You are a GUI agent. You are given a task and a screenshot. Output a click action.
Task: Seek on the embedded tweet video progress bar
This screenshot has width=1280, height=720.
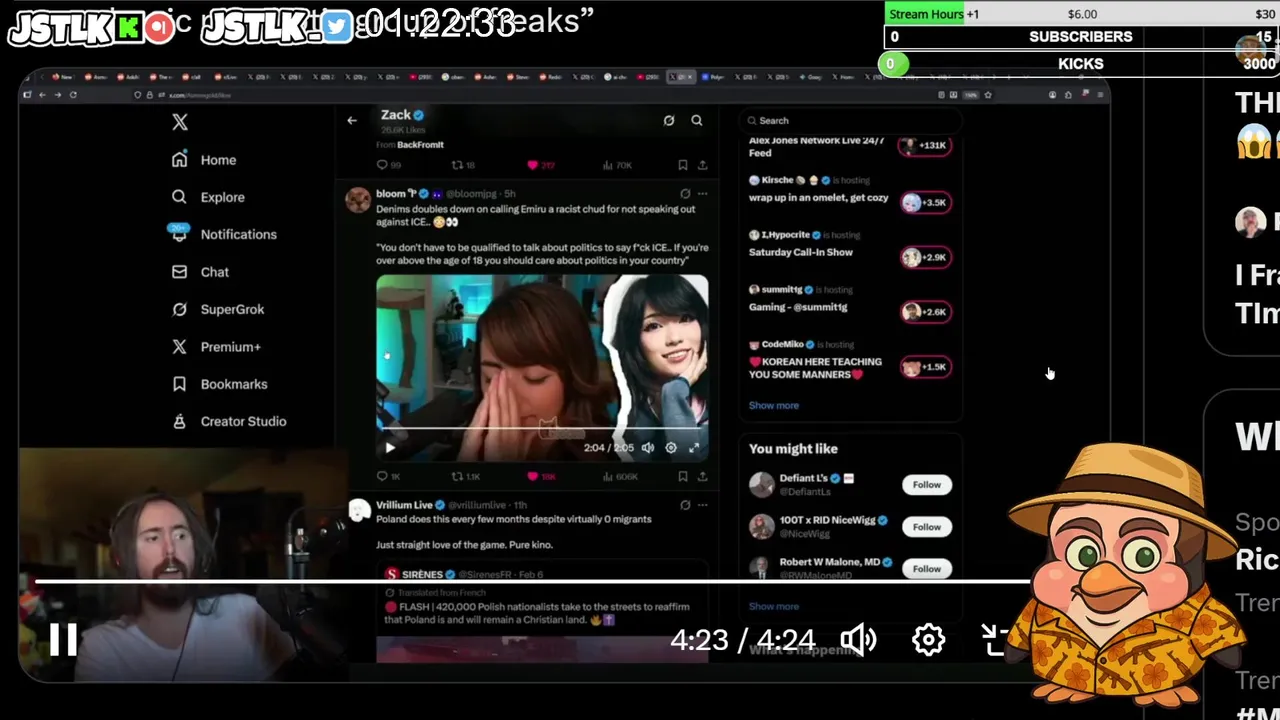point(542,429)
